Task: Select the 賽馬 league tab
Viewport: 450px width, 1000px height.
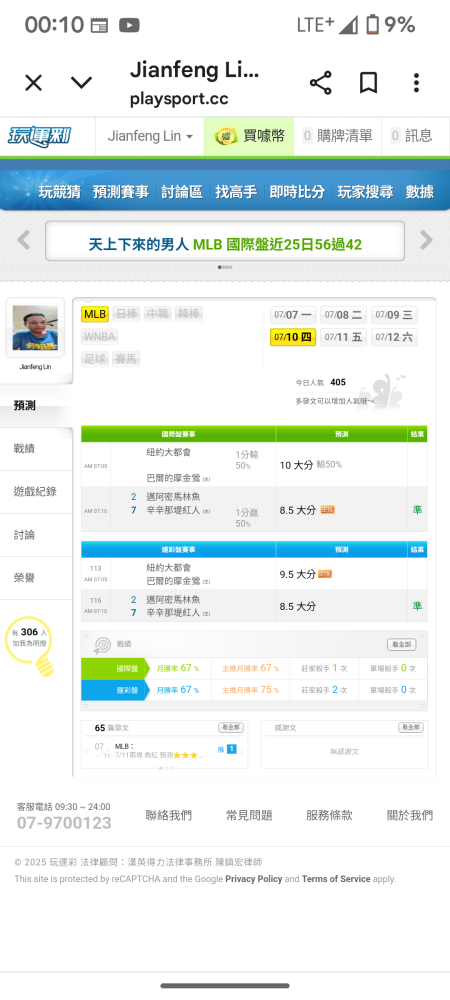Action: 126,359
